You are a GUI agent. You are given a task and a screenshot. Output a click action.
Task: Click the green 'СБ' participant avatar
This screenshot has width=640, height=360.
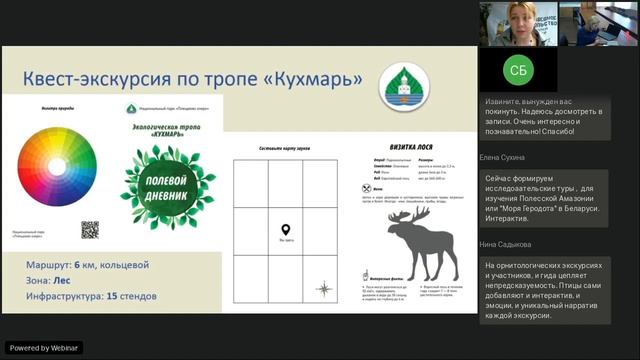point(518,70)
